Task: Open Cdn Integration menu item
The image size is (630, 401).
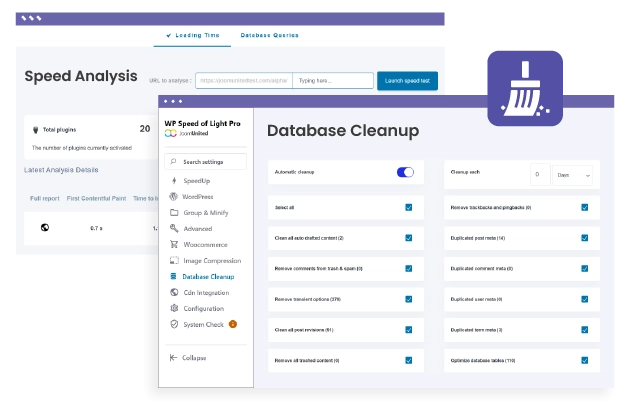Action: (x=206, y=293)
